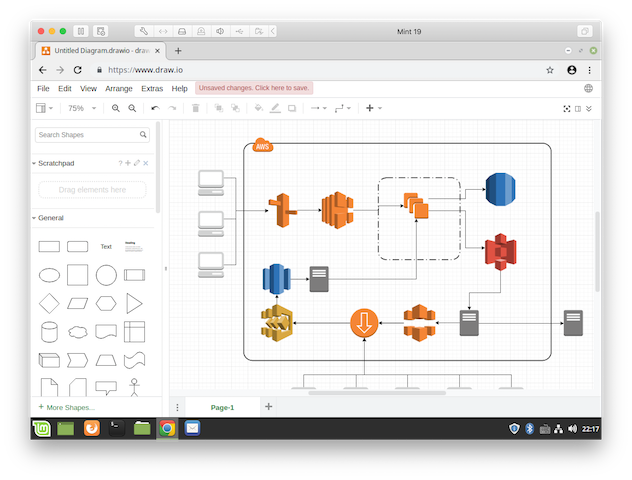Click the Unsaved changes save notice
Viewport: 632px width, 480px height.
[254, 88]
